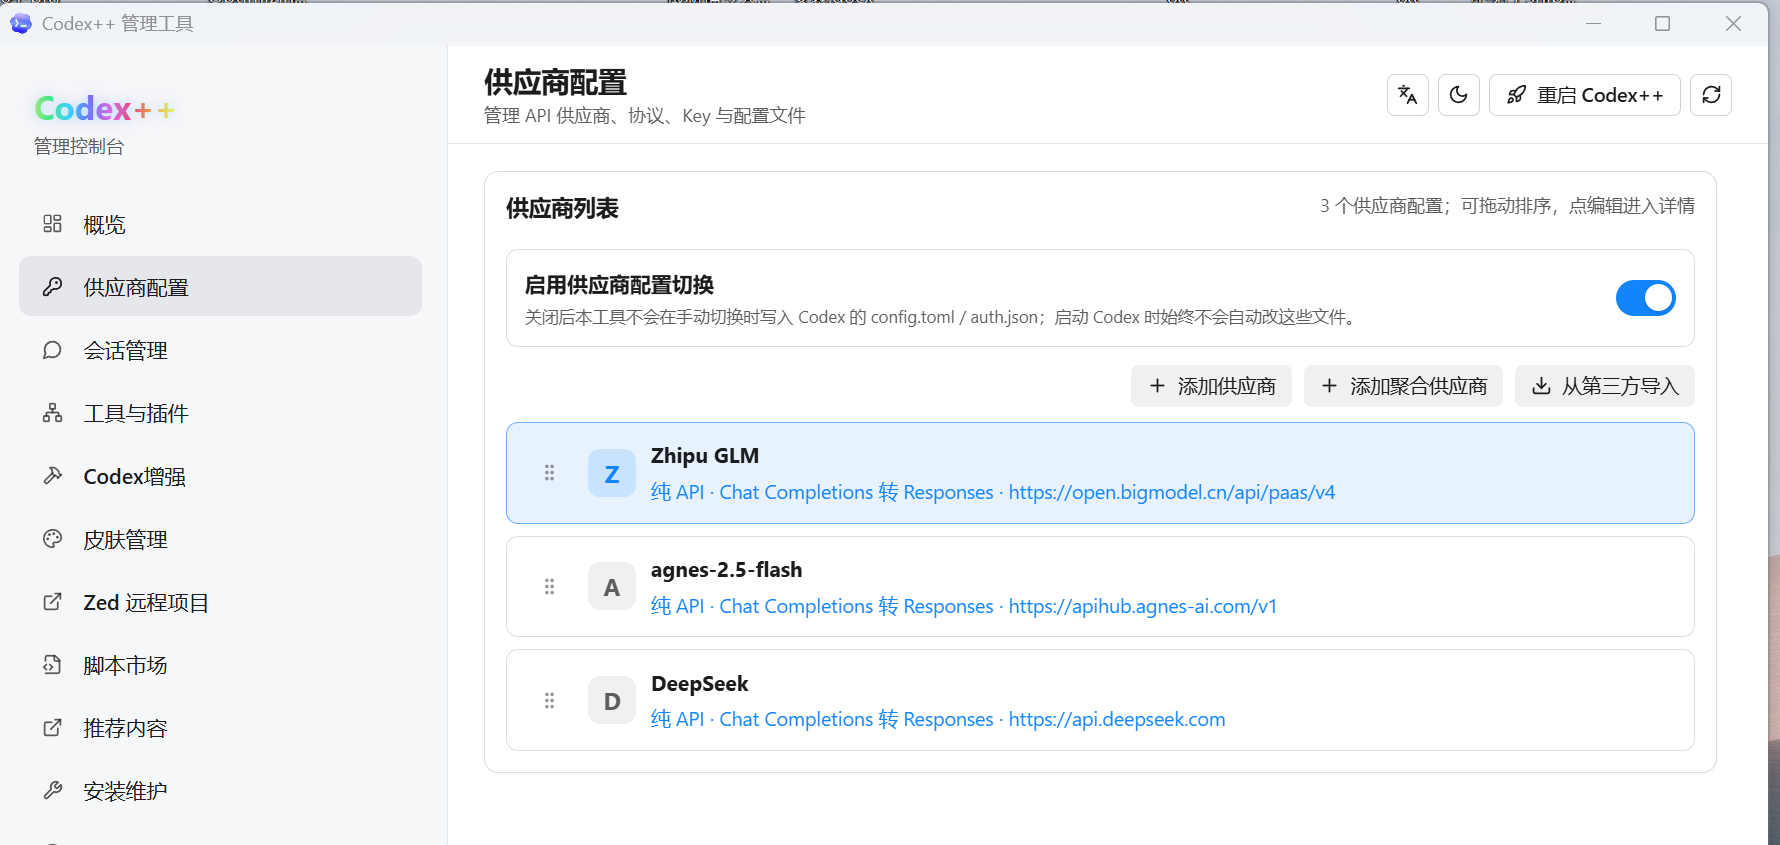The image size is (1780, 845).
Task: Minimize the Codex++ 管理工具 window
Action: (x=1593, y=23)
